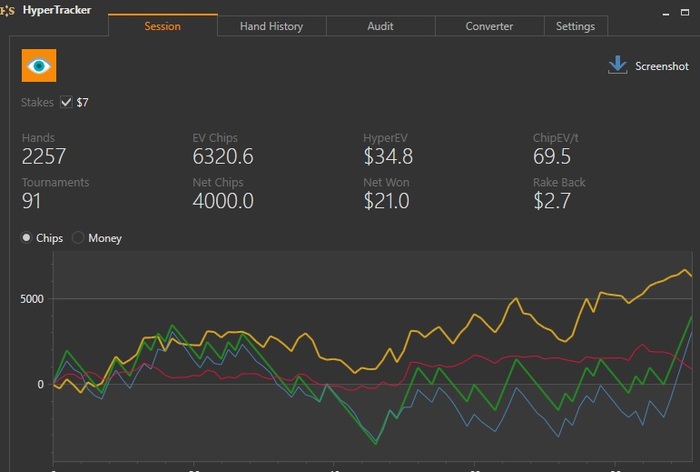Screen dimensions: 700x472
Task: Click the ChipEV/t value 69.5
Action: [x=552, y=156]
